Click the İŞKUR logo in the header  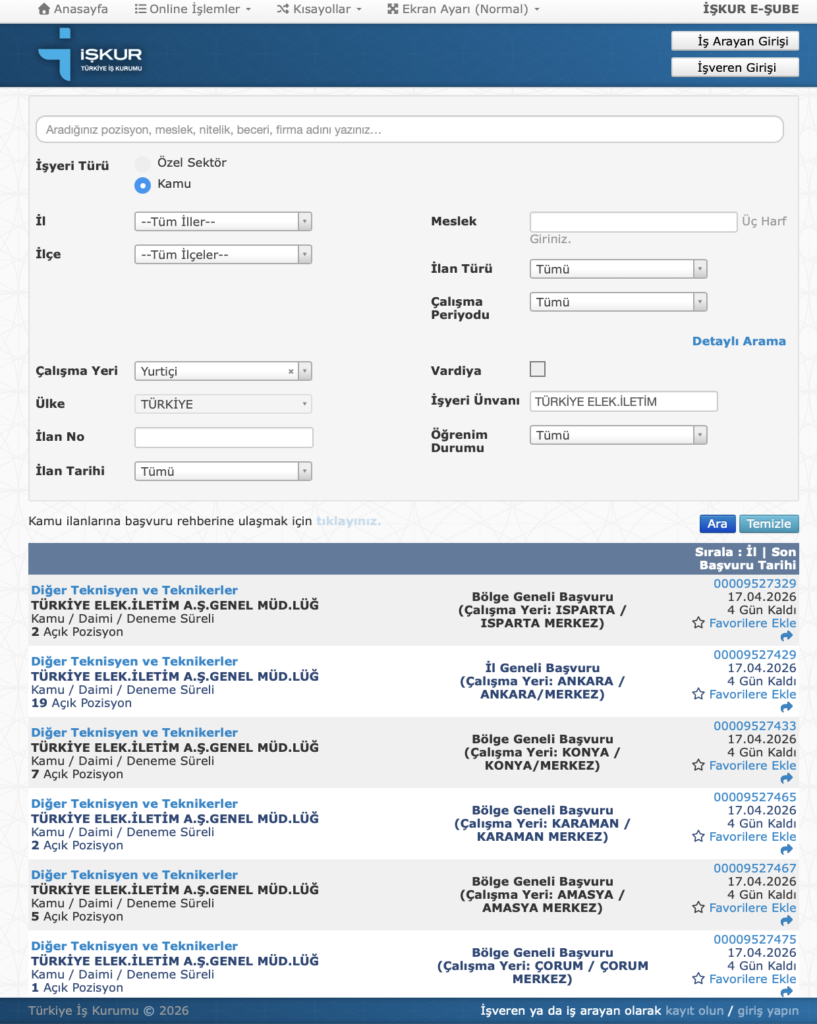pos(90,54)
